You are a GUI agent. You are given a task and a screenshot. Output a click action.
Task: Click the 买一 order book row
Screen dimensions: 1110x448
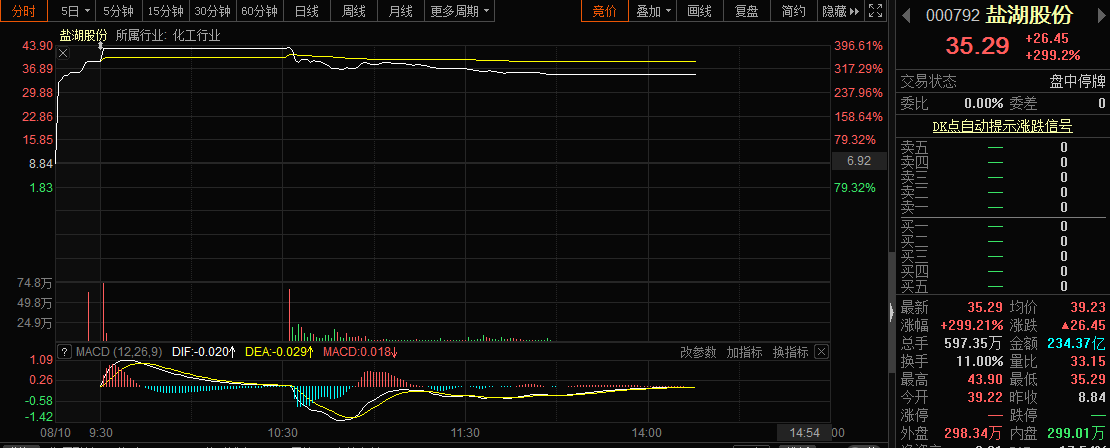pos(1002,226)
